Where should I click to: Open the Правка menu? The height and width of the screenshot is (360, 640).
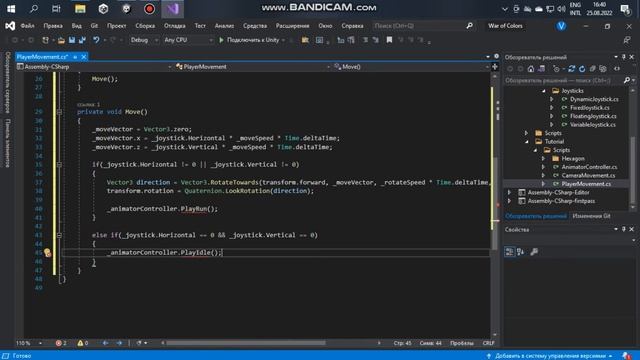tap(53, 26)
